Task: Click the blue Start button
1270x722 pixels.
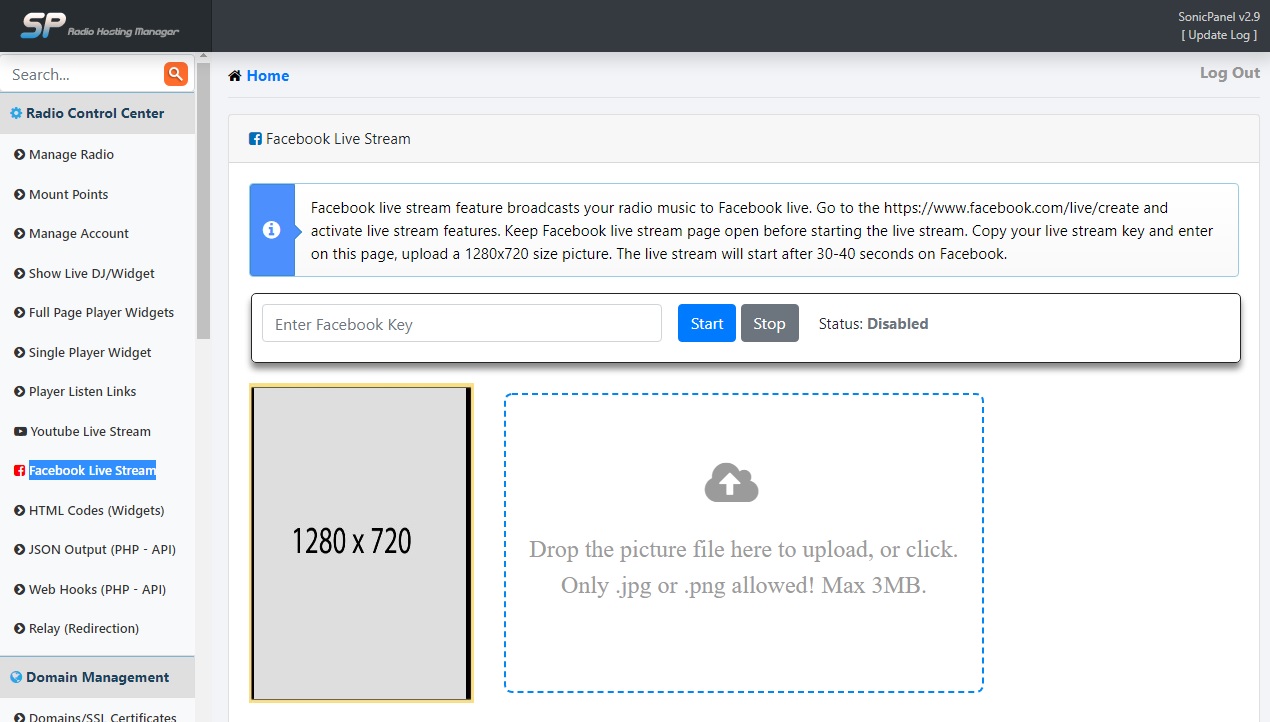Action: [x=707, y=323]
